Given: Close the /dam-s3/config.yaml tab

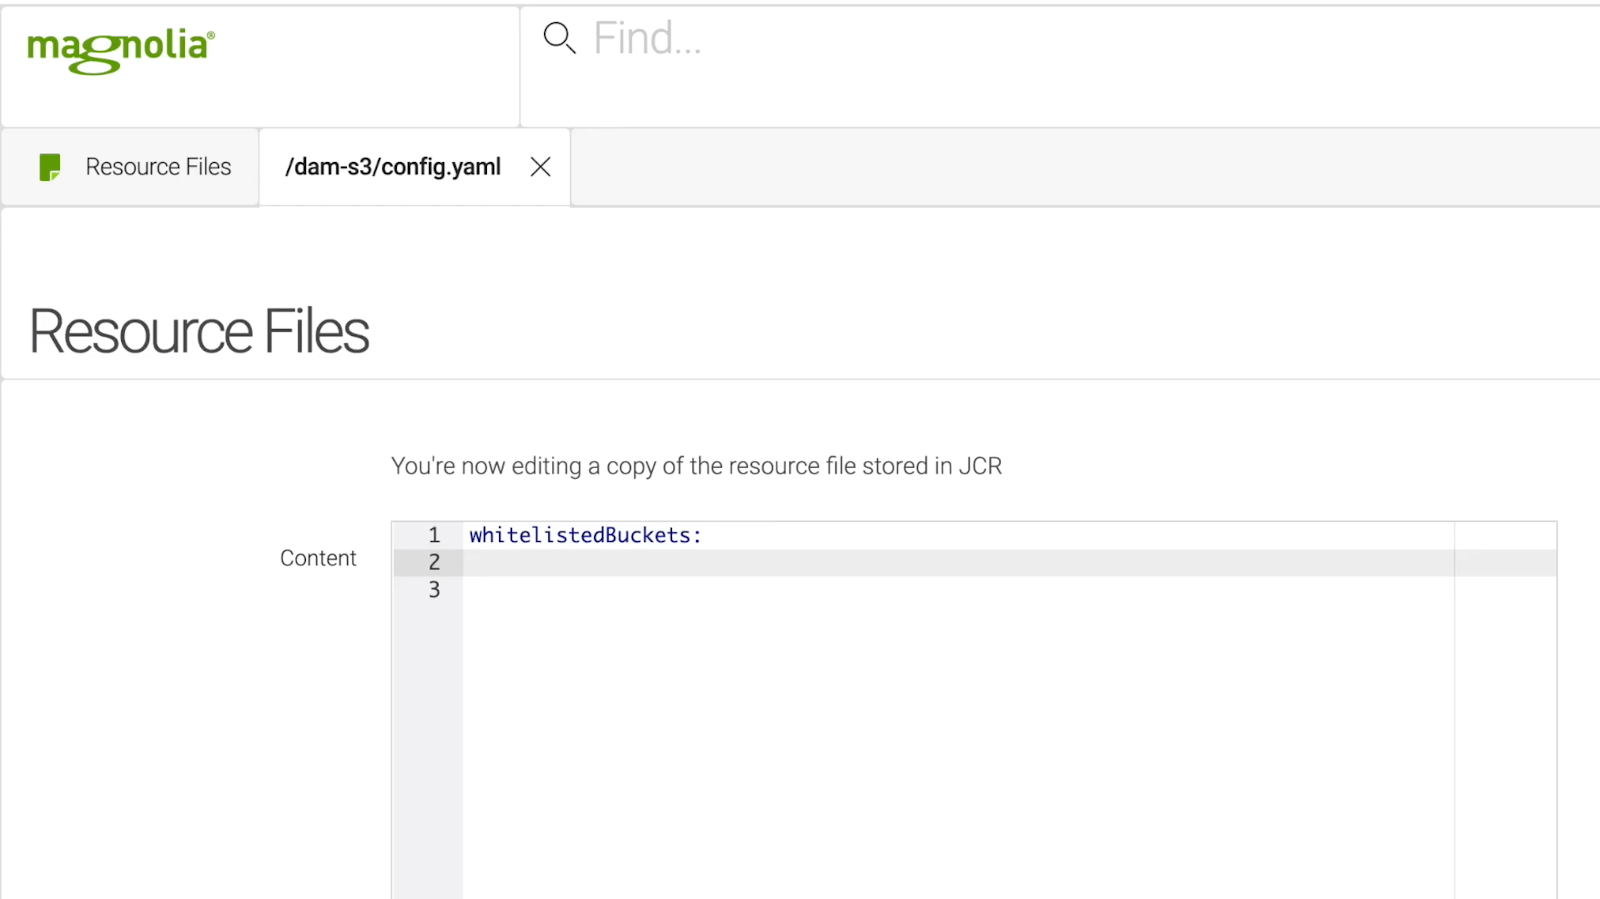Looking at the screenshot, I should click(x=540, y=167).
